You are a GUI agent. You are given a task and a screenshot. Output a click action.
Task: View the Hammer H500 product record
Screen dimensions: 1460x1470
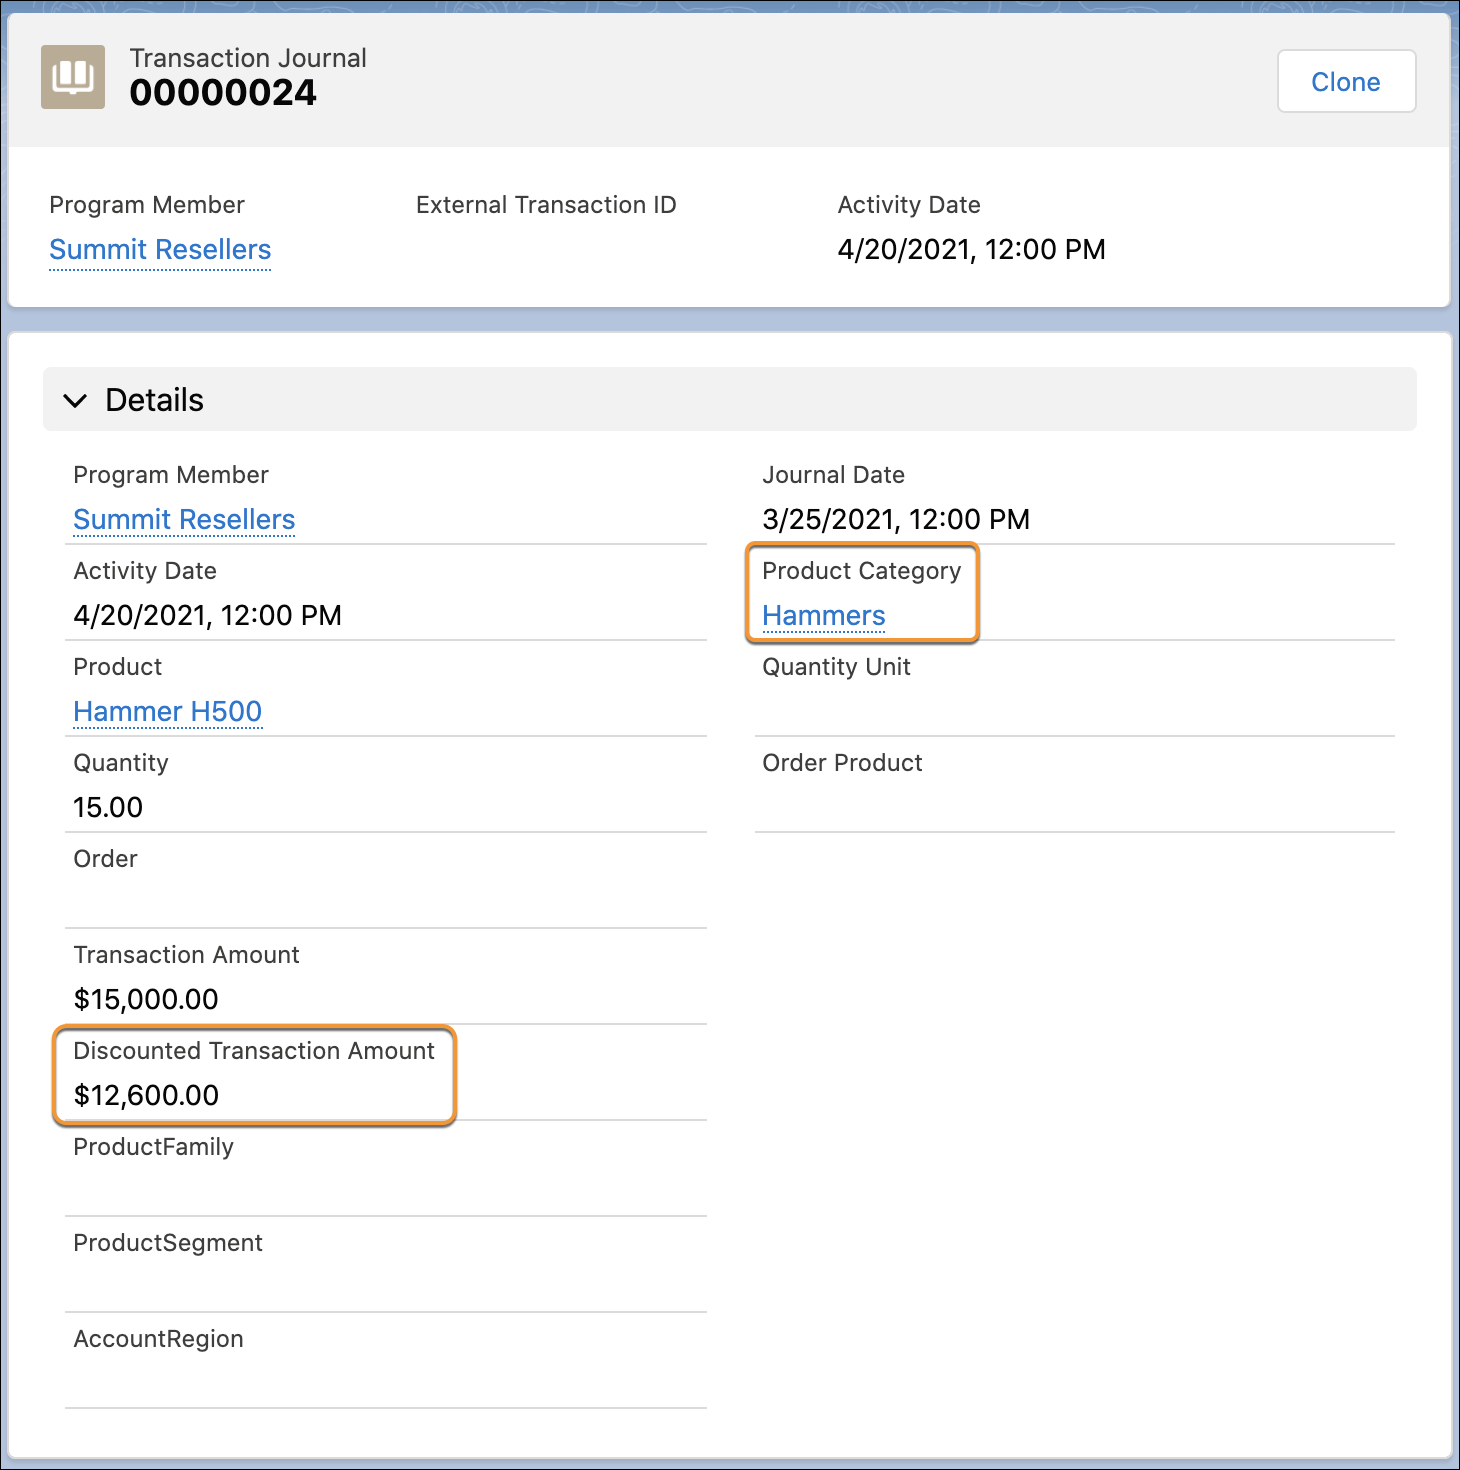click(x=167, y=711)
